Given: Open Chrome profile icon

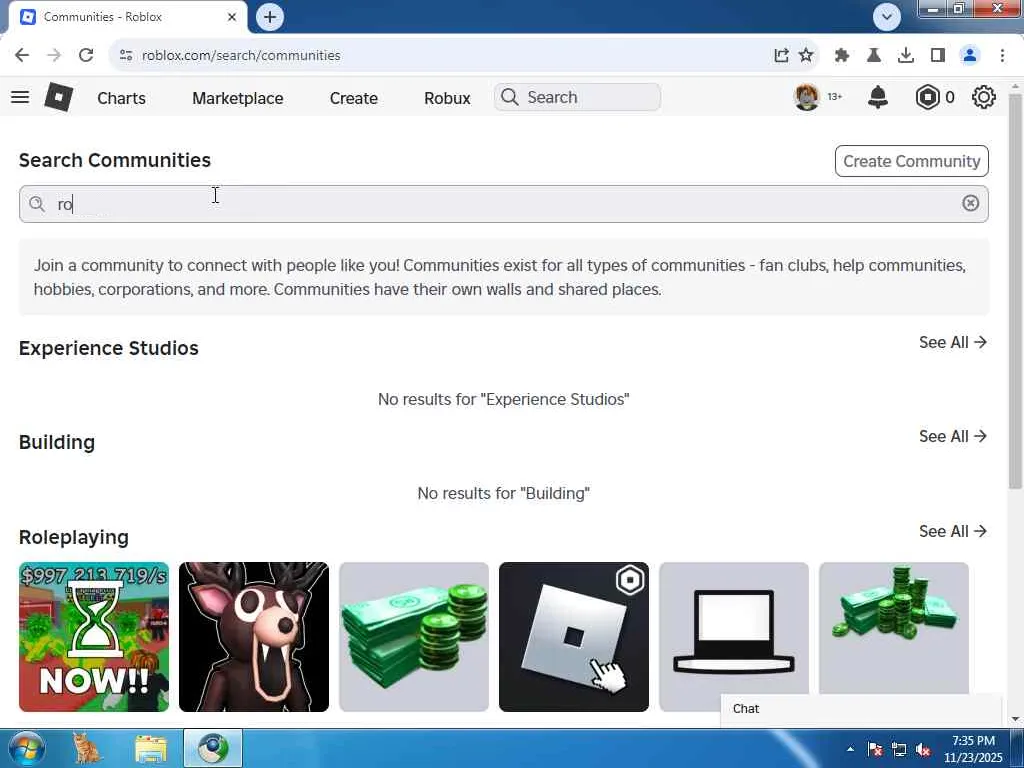Looking at the screenshot, I should 970,56.
